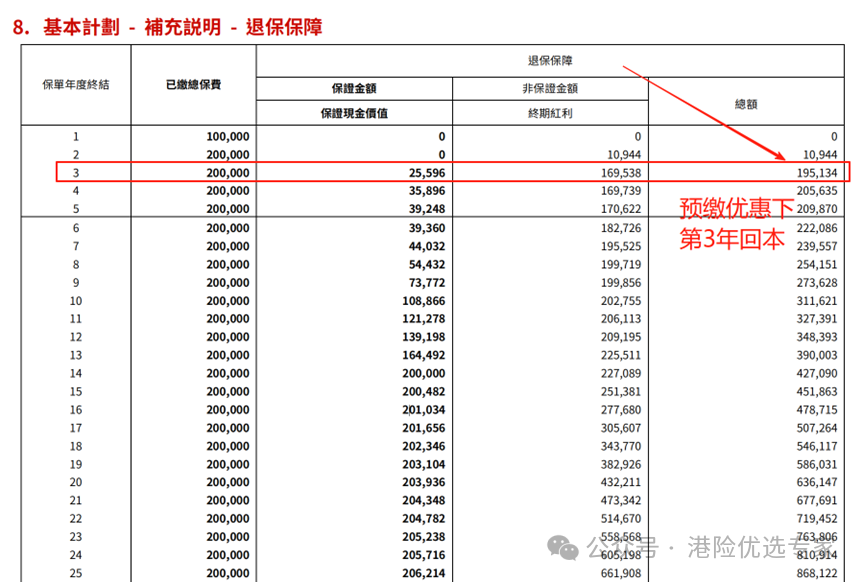Select terminal bonus 169,538
Viewport: 863px width, 582px height.
point(621,173)
